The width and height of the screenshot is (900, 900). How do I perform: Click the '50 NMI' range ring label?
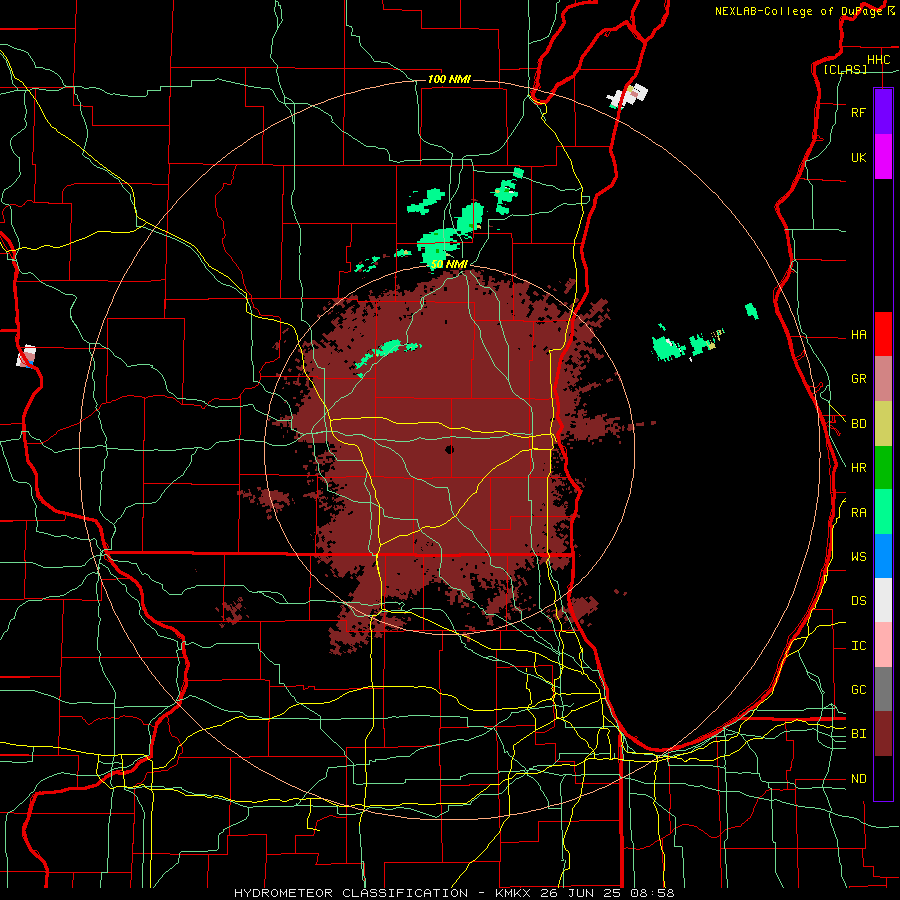[449, 265]
